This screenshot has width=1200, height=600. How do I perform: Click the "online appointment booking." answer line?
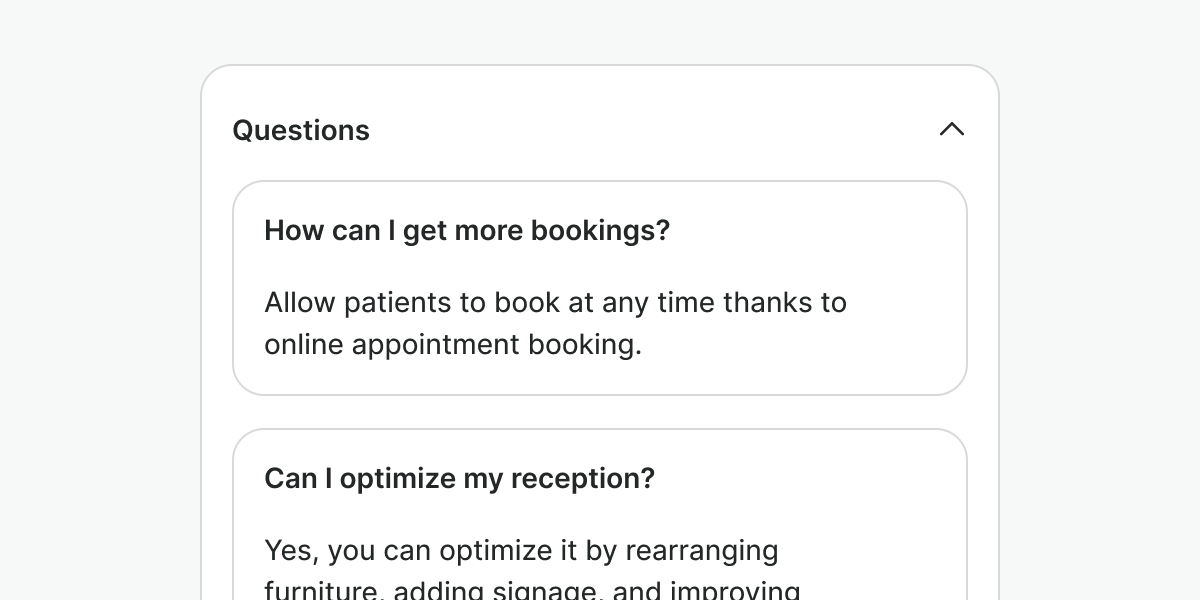click(x=452, y=345)
